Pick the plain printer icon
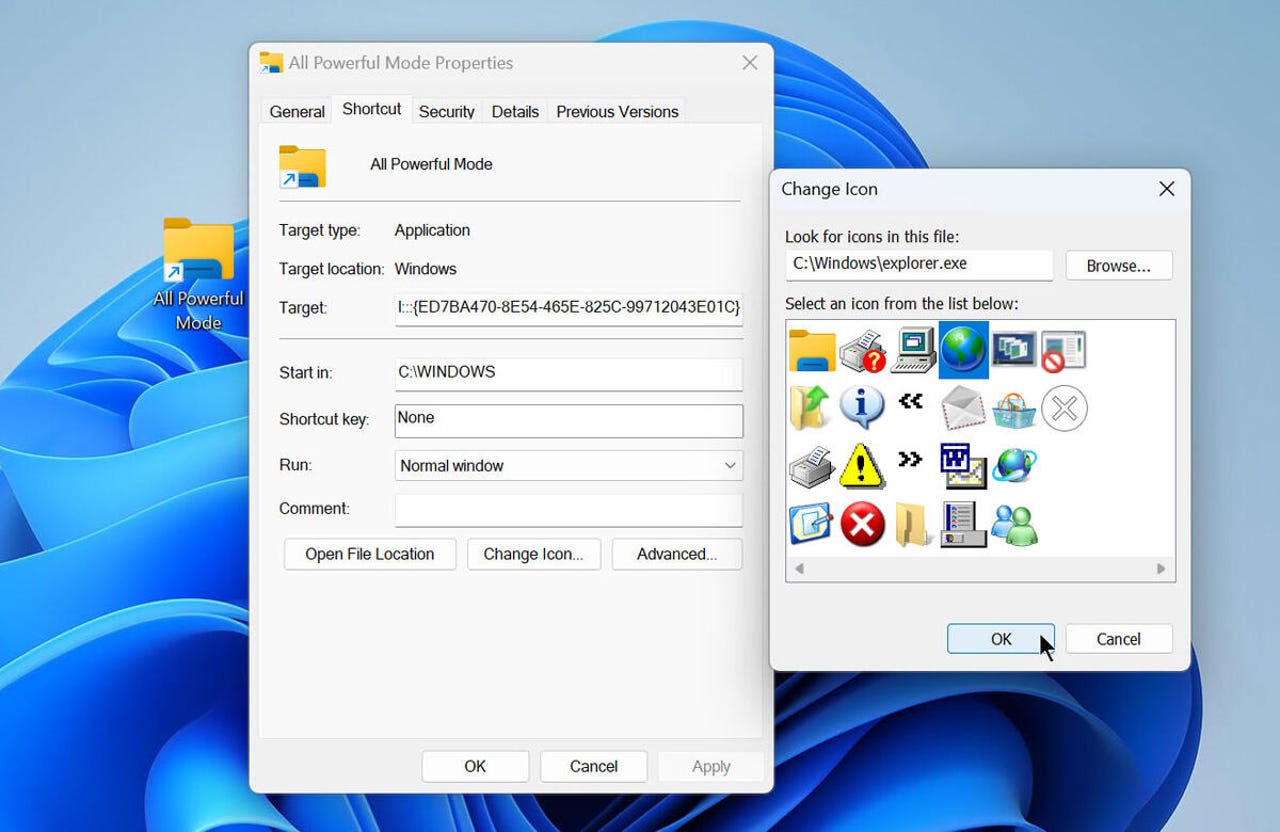The width and height of the screenshot is (1280, 832). coord(812,466)
